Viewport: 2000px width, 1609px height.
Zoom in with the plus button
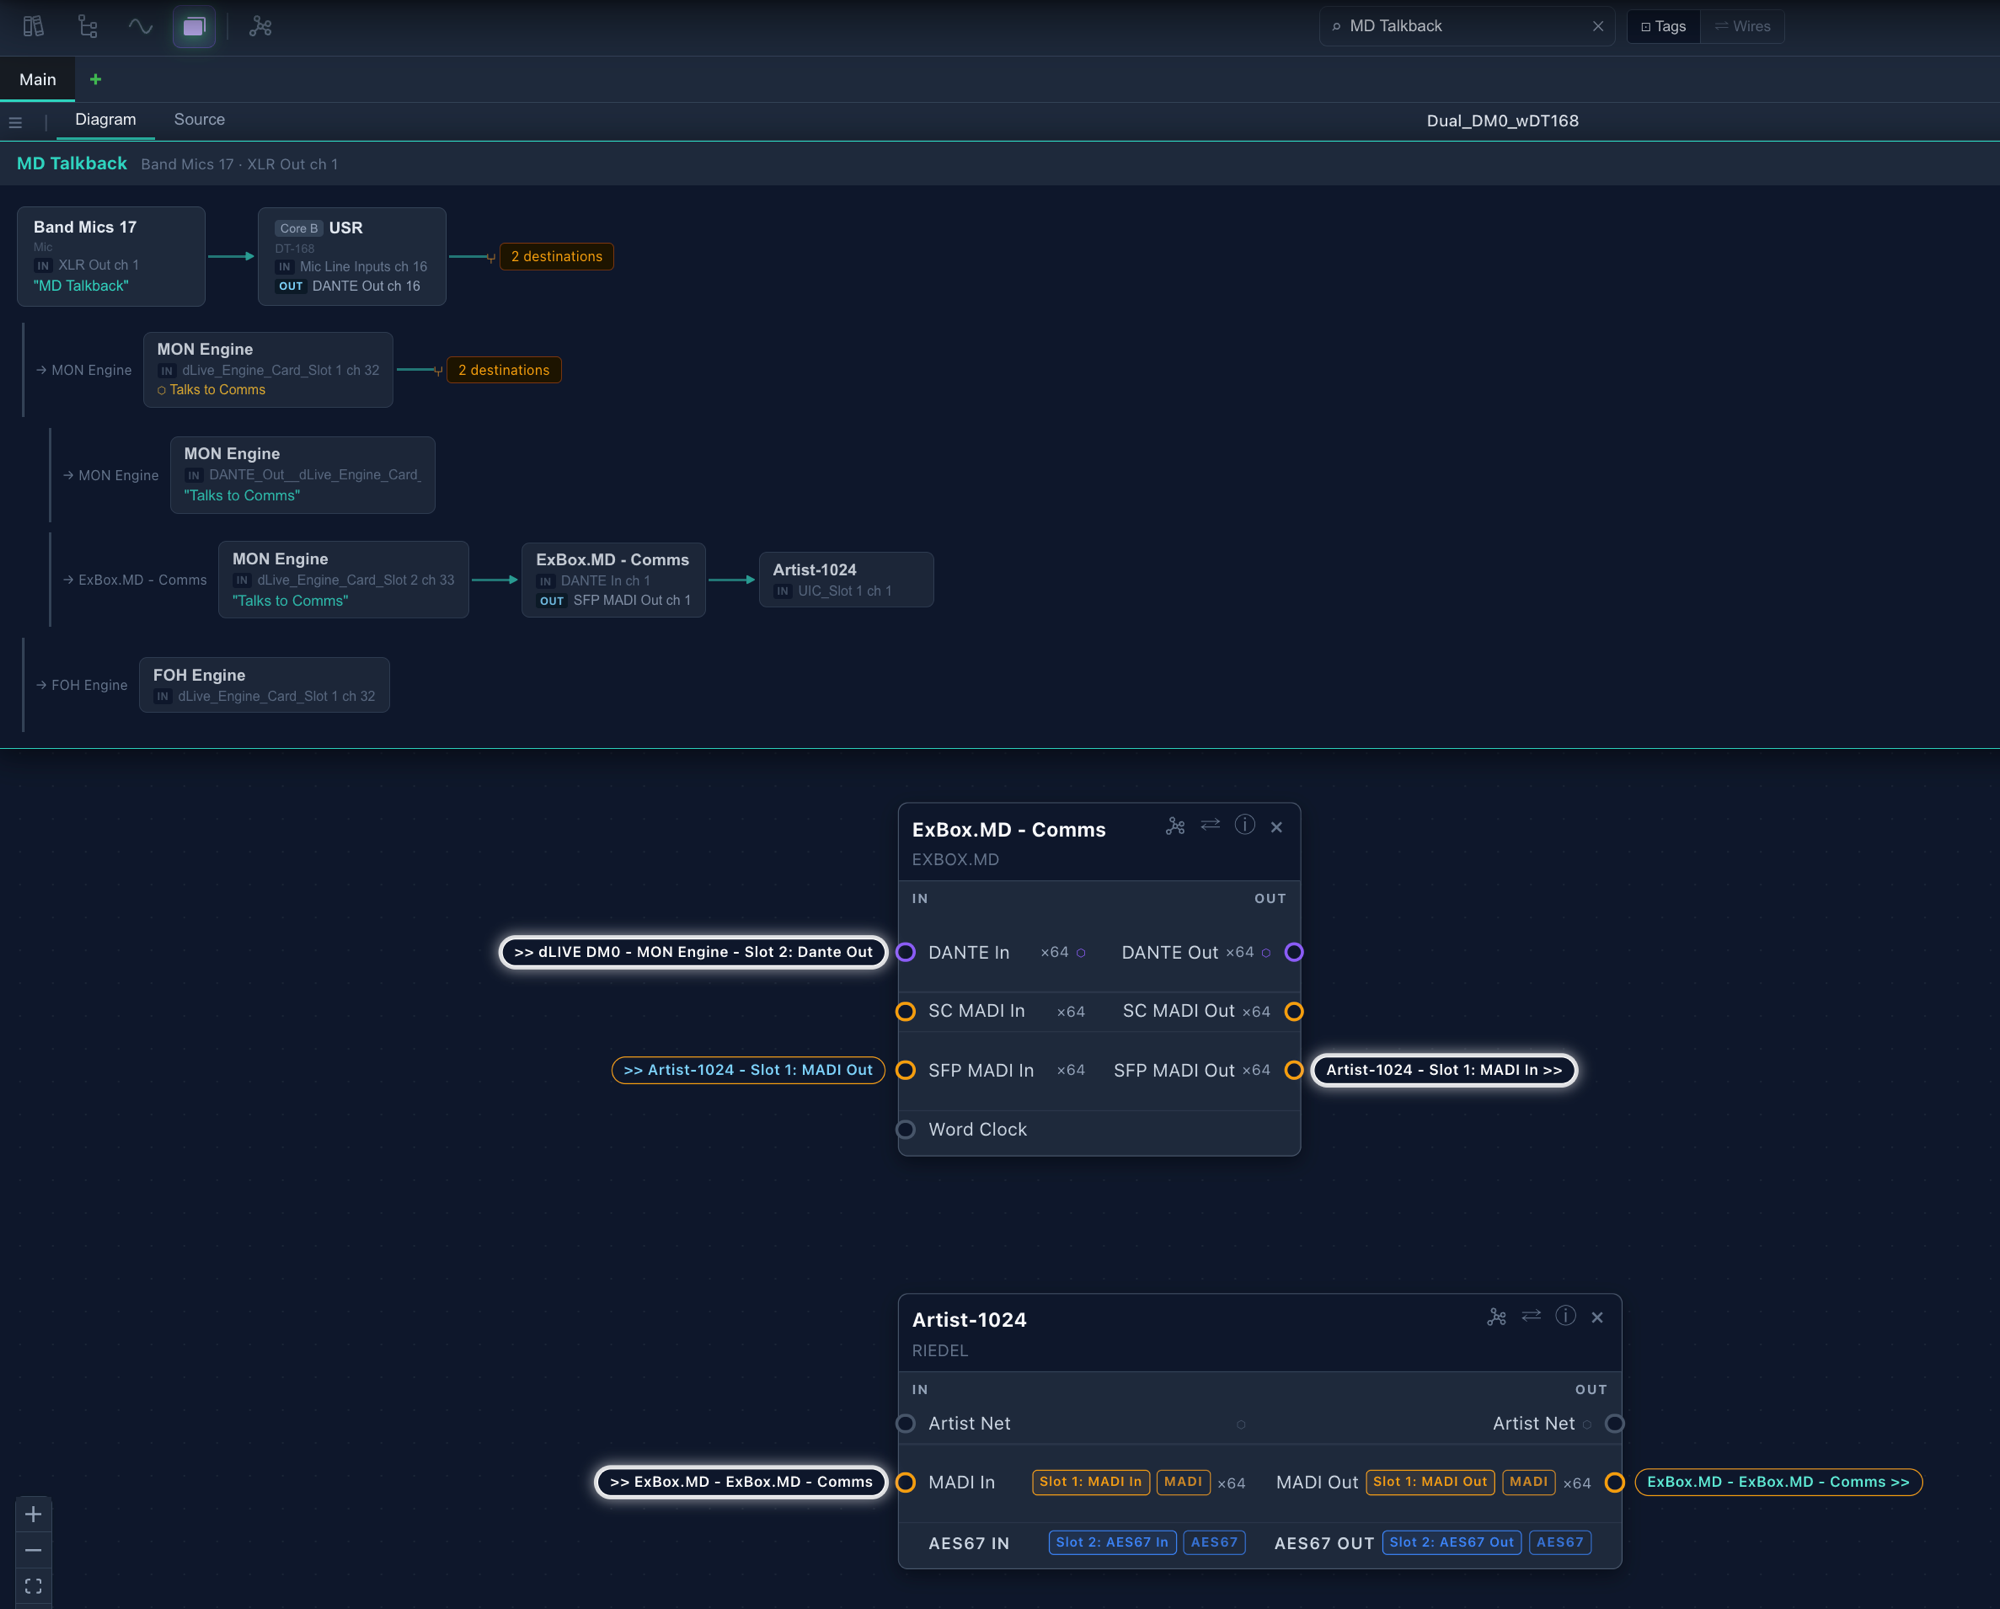[33, 1514]
